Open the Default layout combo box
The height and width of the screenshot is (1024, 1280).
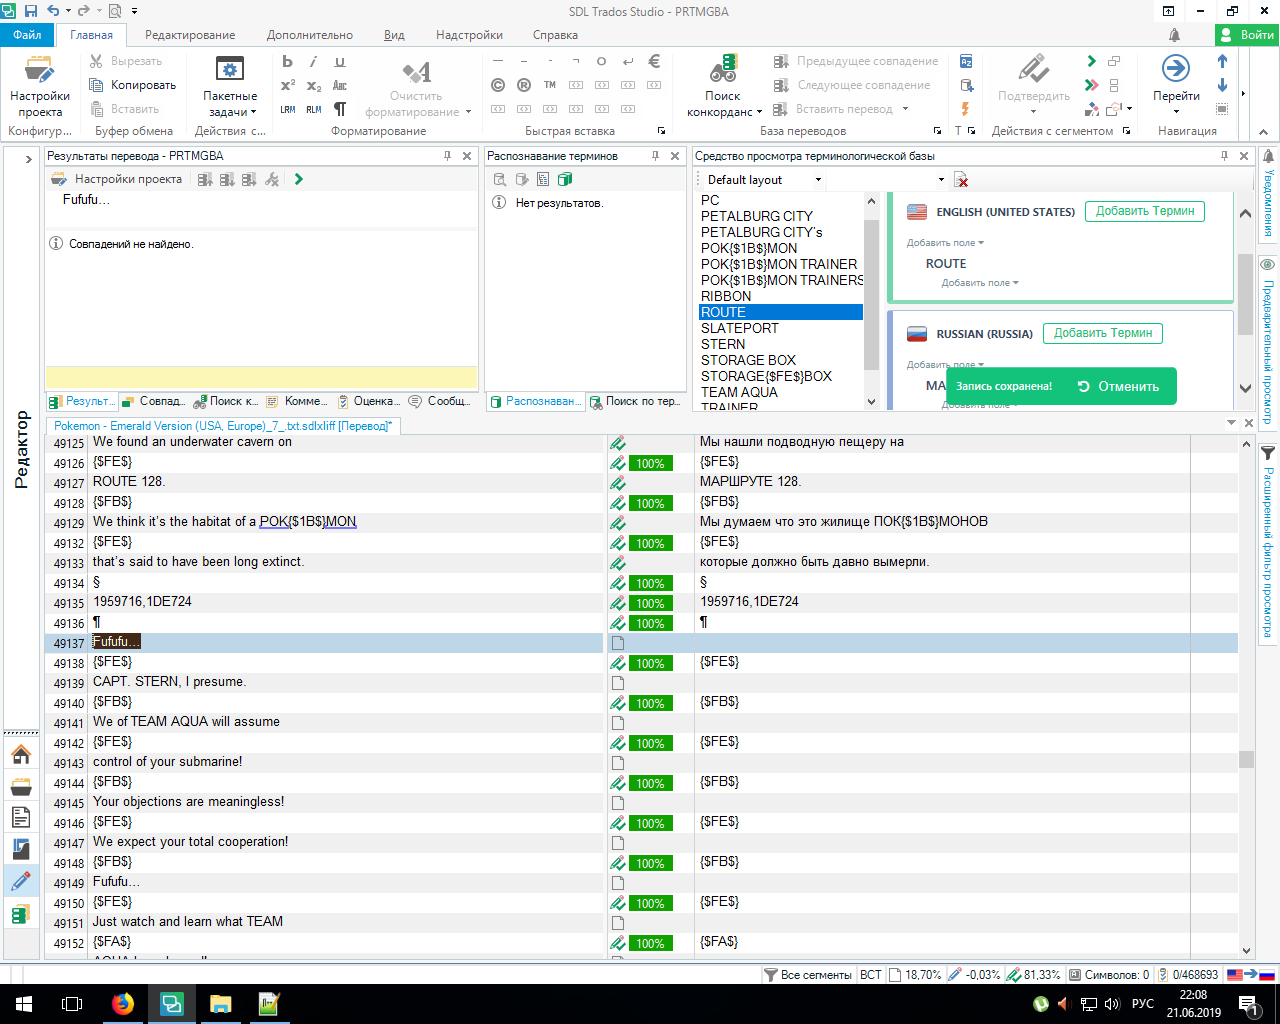pos(763,180)
